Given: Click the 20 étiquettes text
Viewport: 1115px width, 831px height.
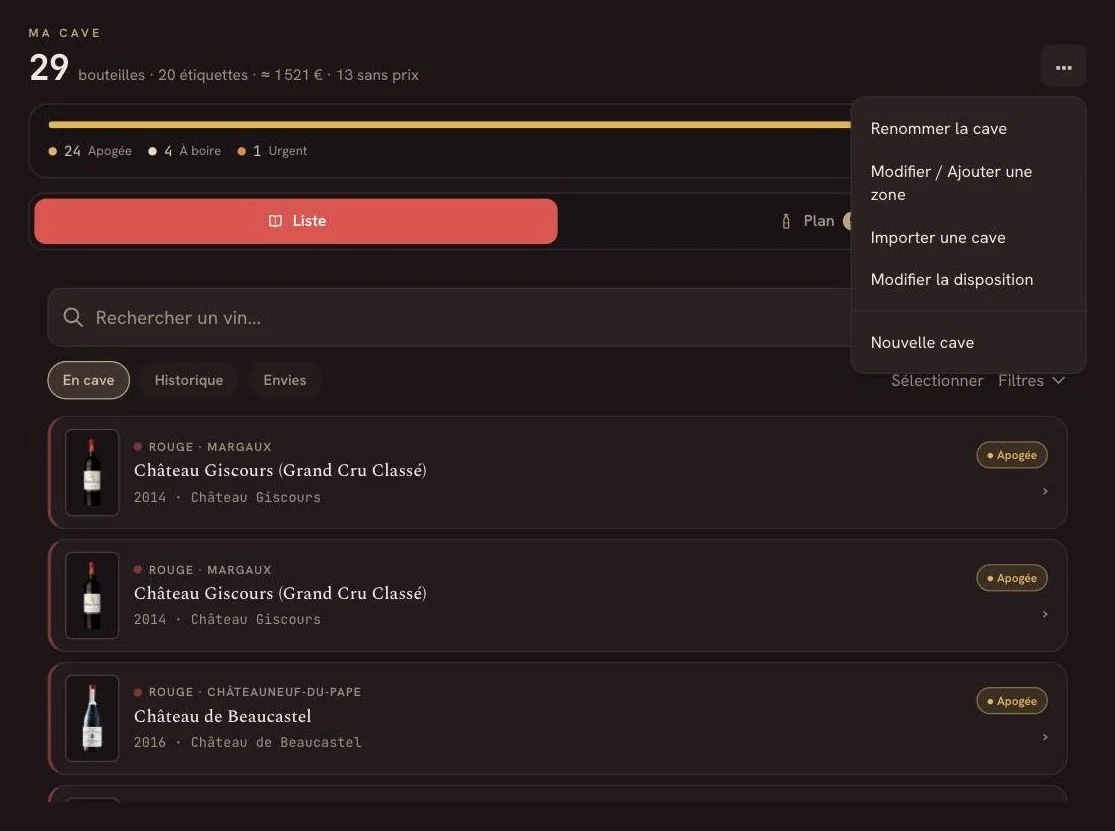Looking at the screenshot, I should 203,75.
